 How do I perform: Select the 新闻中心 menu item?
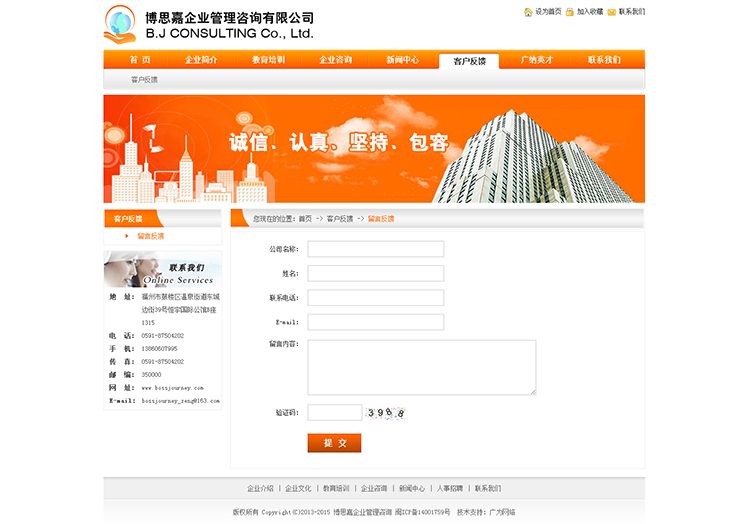coord(402,60)
